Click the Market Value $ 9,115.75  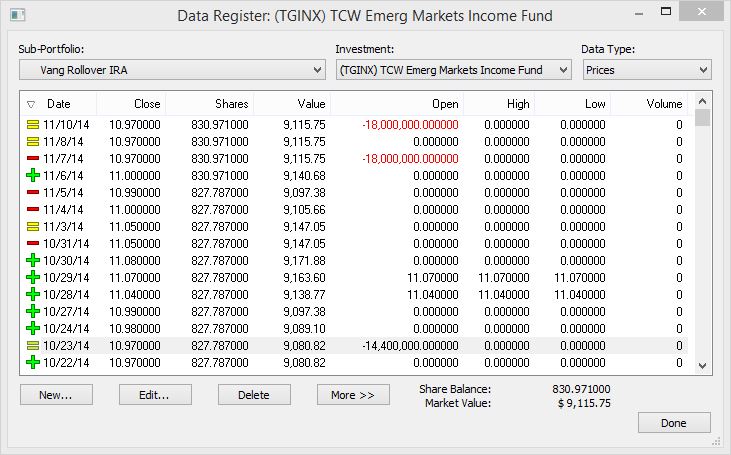(584, 403)
